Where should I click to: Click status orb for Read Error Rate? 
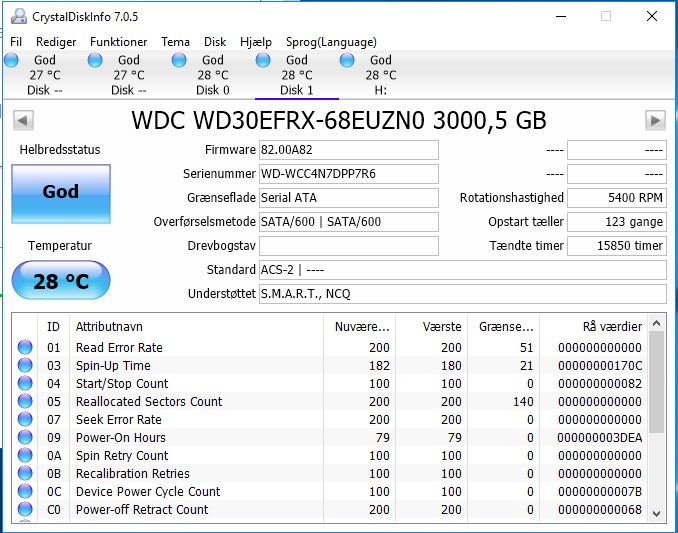click(x=25, y=347)
